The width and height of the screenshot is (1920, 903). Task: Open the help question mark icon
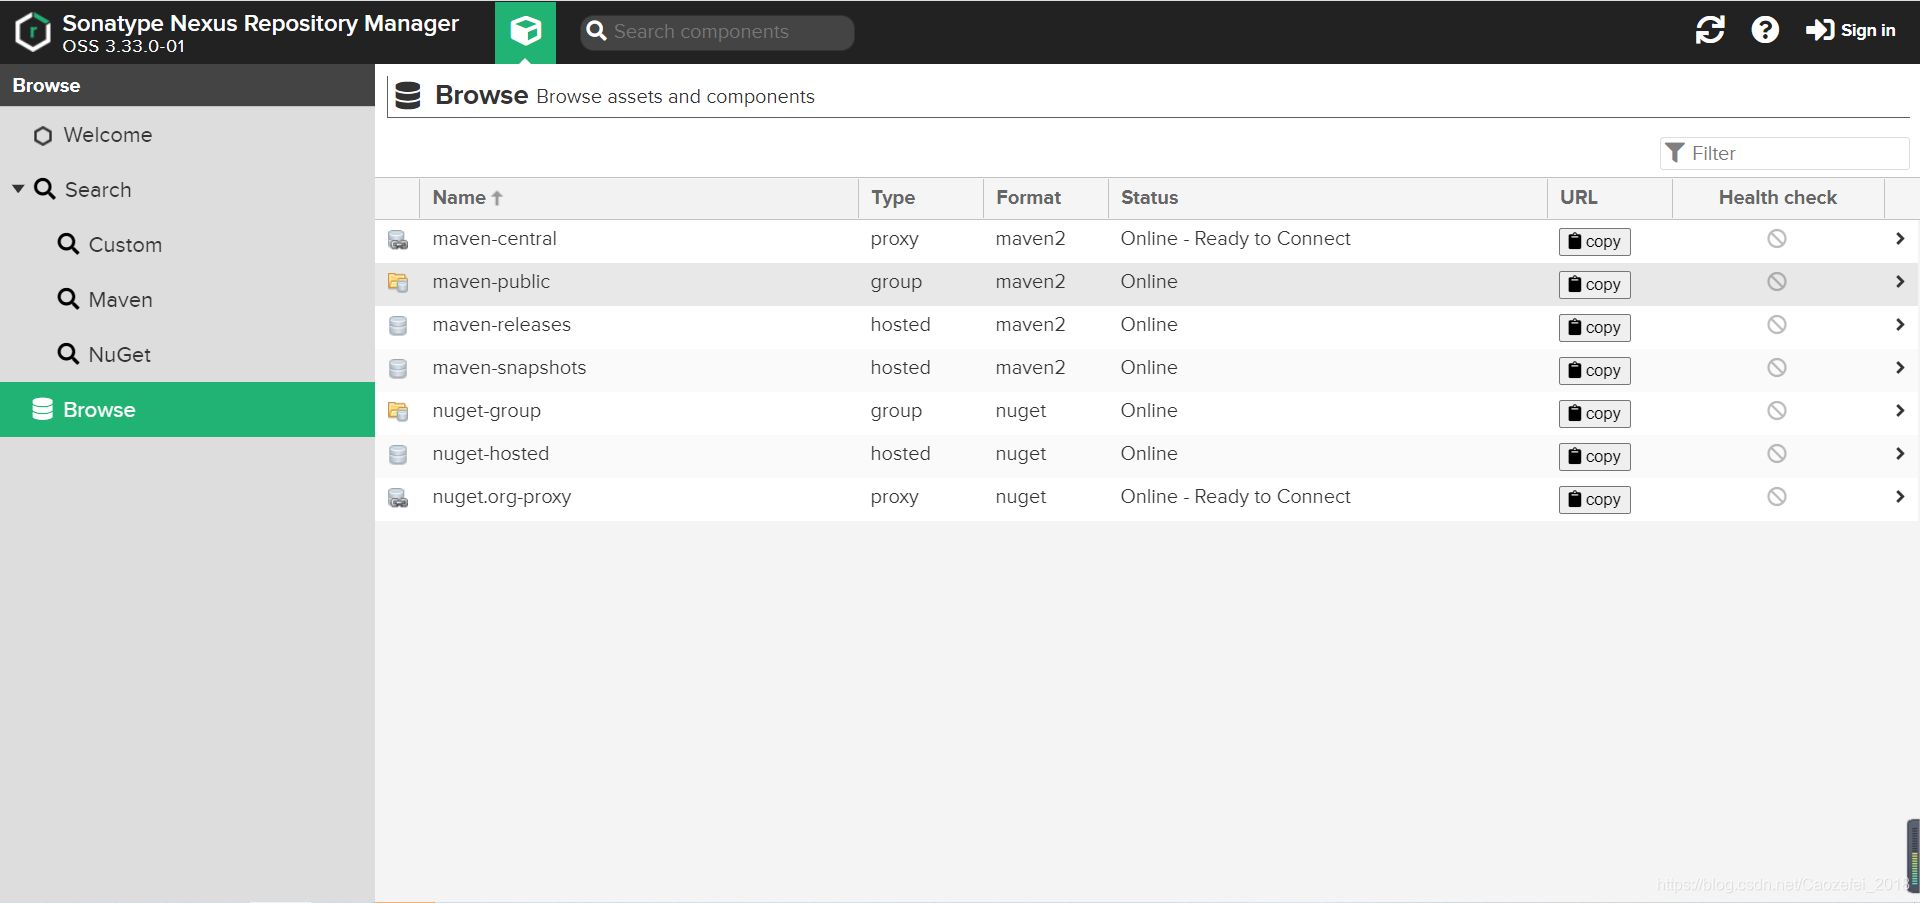tap(1765, 30)
